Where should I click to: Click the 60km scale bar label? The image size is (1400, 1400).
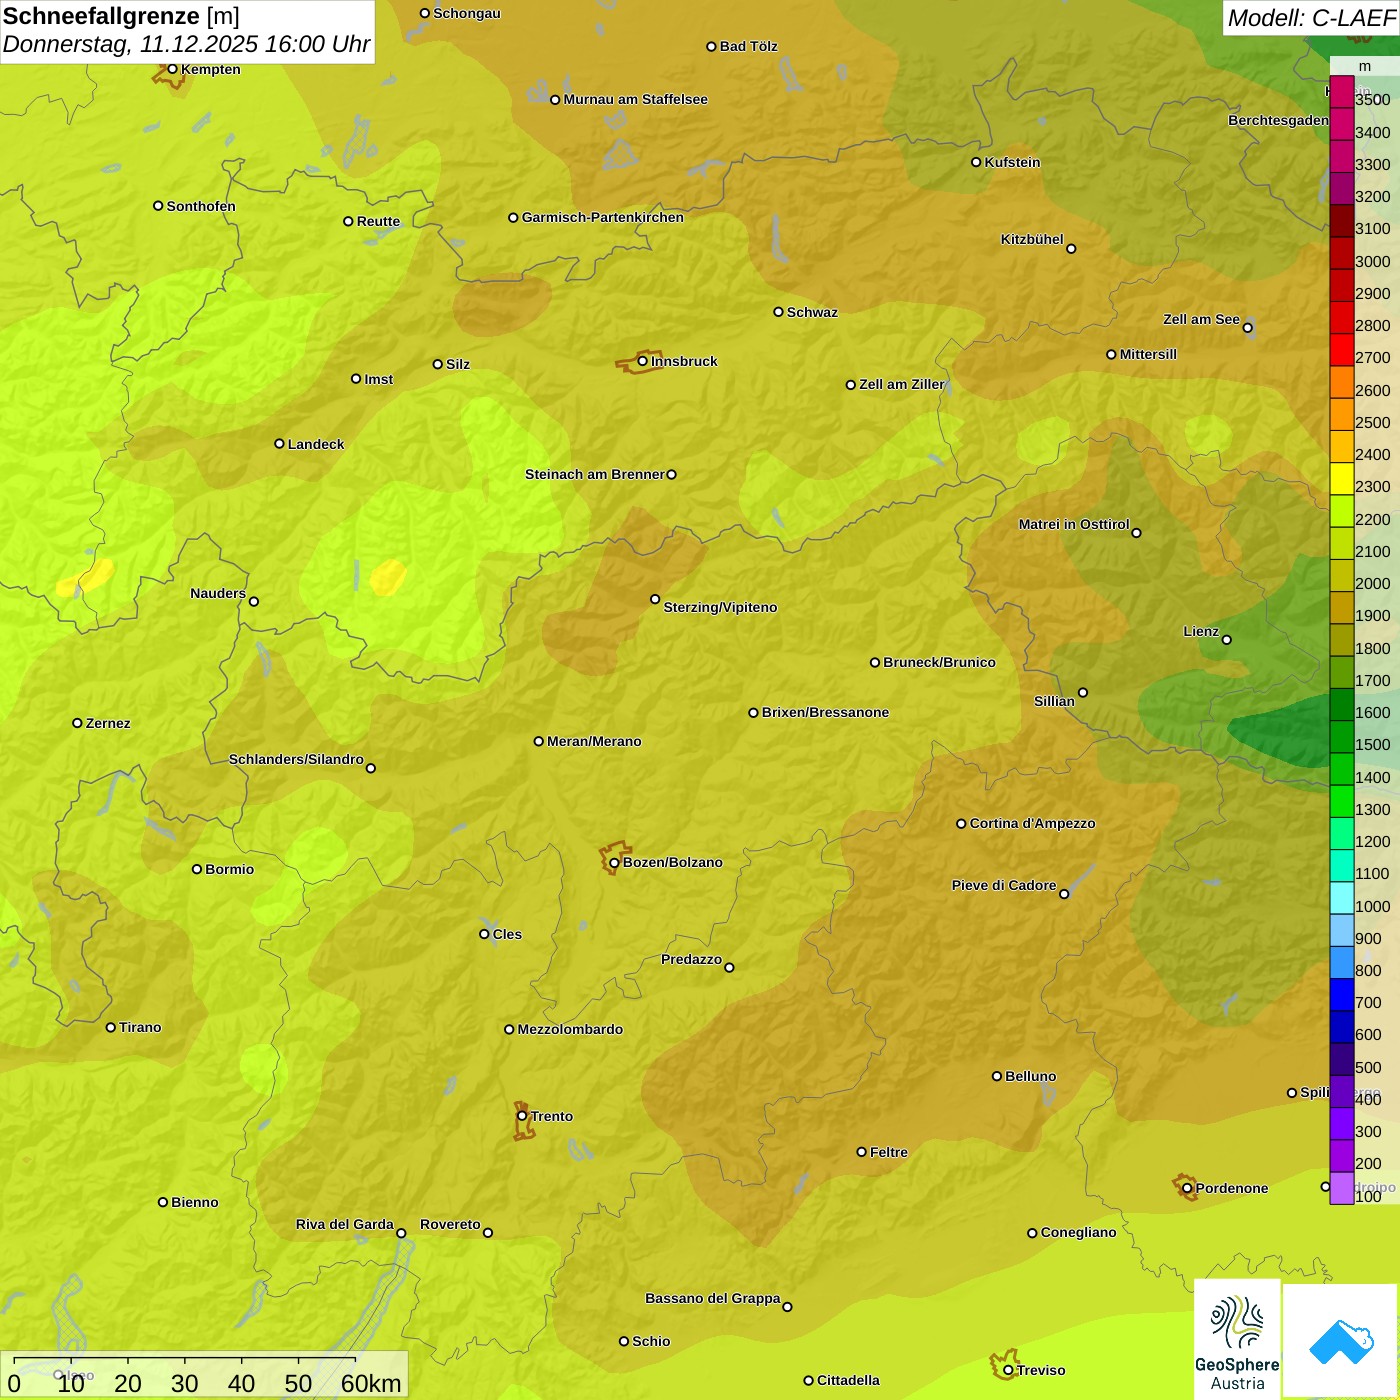tap(370, 1384)
